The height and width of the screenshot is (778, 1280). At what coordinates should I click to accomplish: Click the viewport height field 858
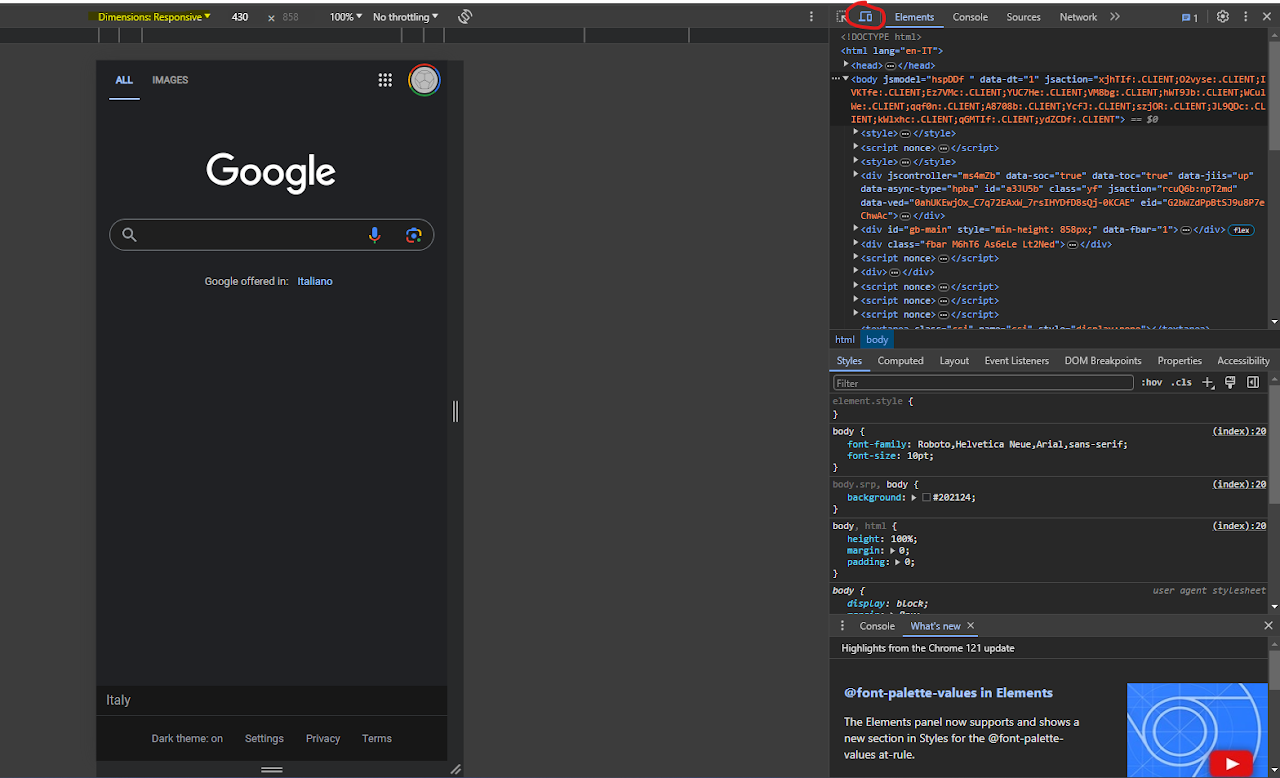click(291, 17)
